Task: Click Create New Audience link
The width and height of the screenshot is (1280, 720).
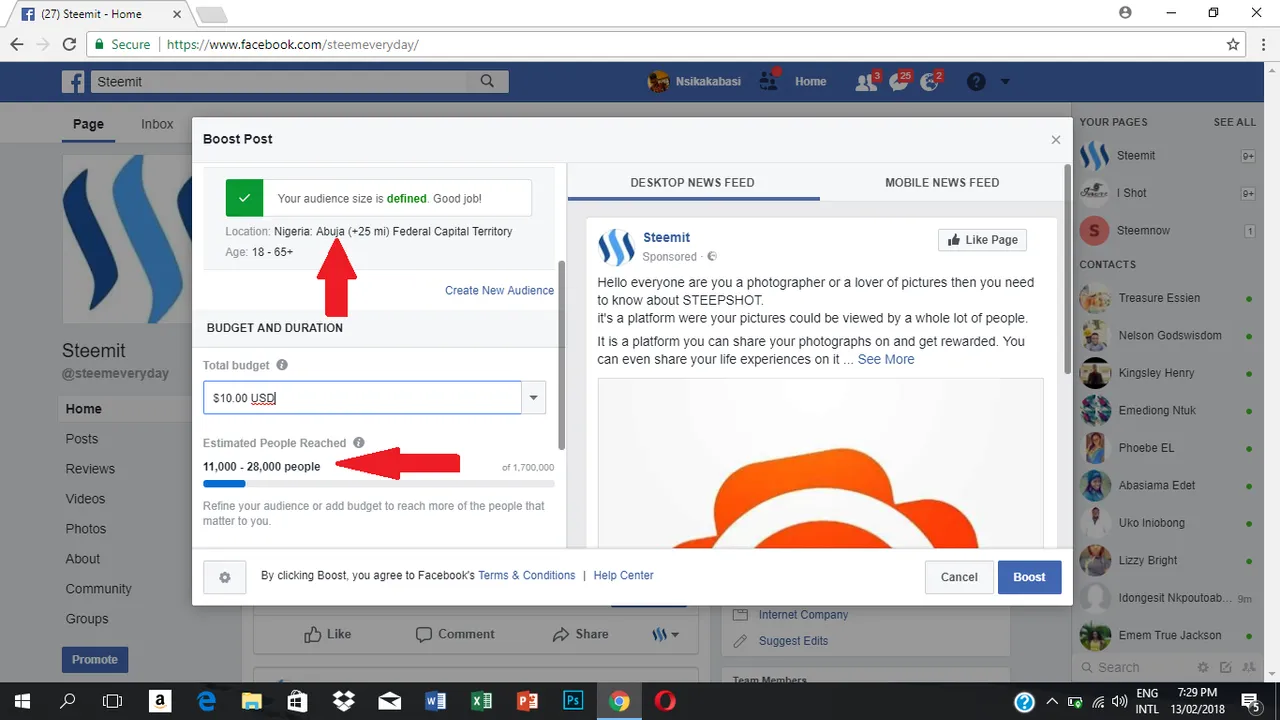Action: [499, 290]
